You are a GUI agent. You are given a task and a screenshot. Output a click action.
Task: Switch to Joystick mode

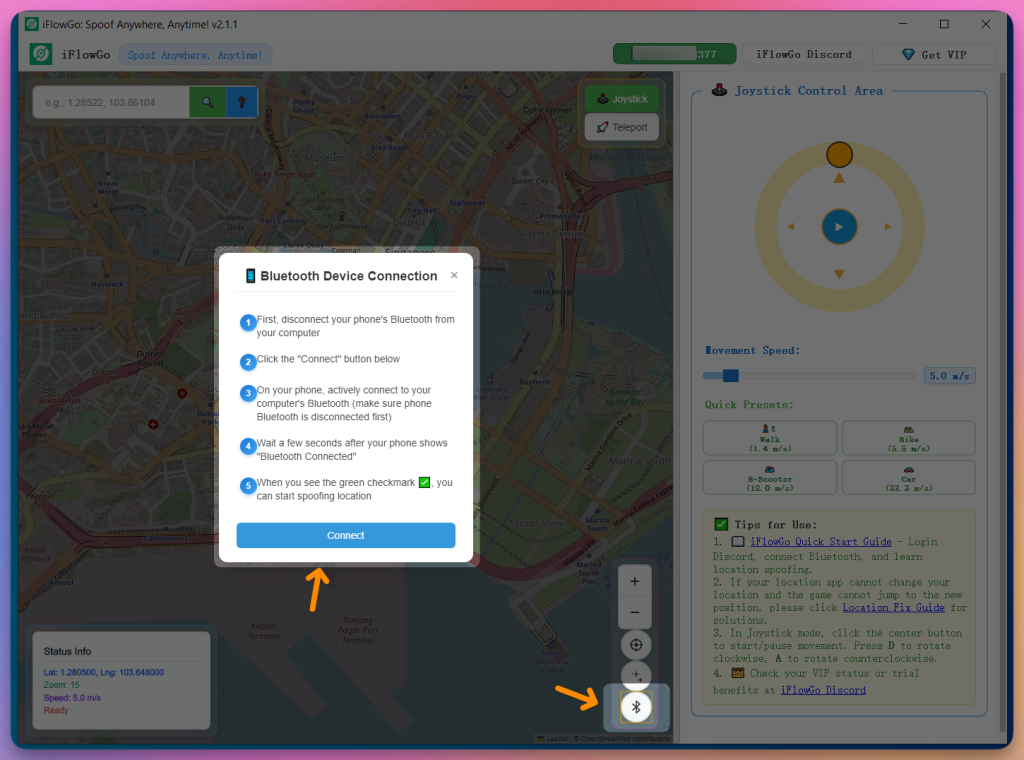(x=622, y=99)
